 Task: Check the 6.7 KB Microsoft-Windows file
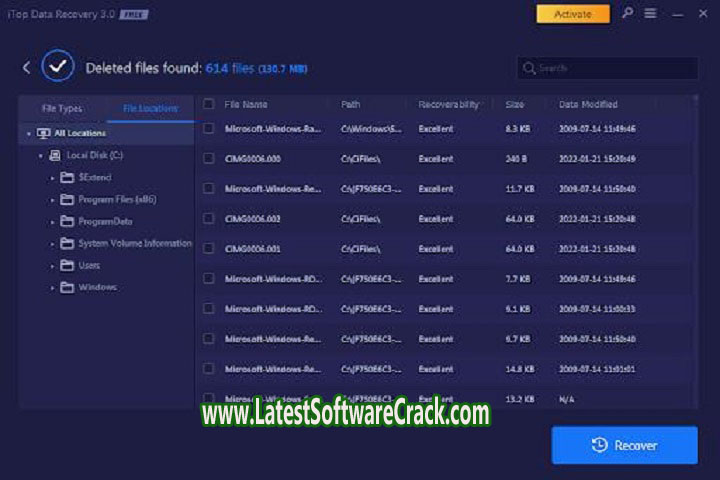tap(208, 339)
